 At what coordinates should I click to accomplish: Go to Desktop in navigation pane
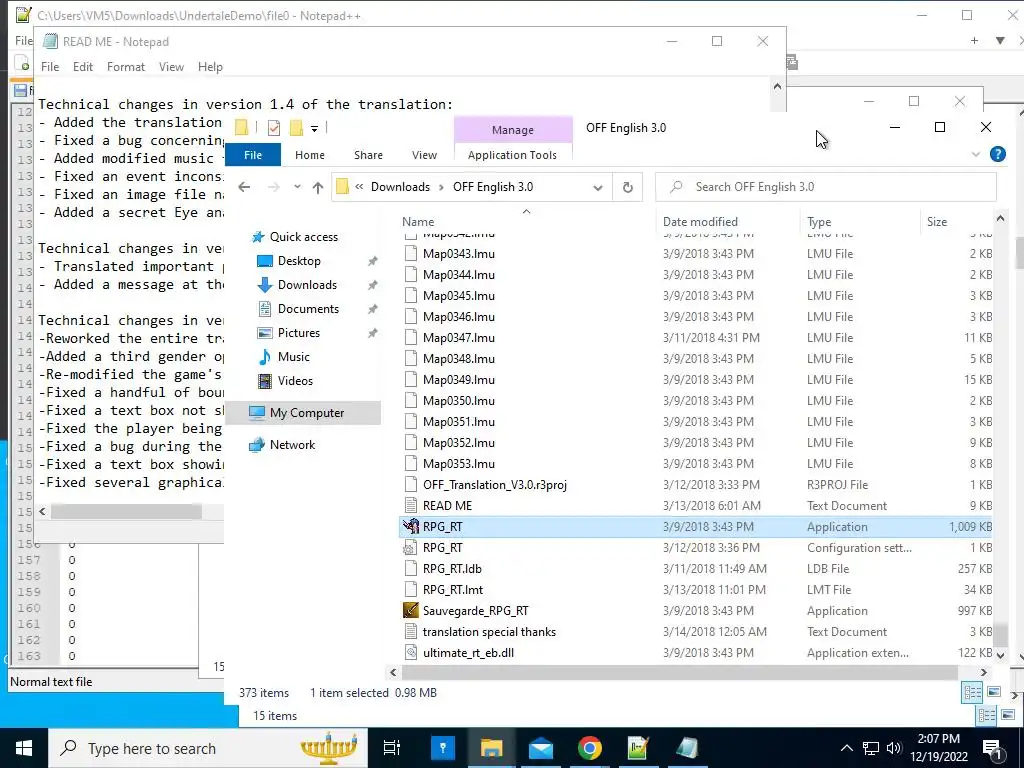click(298, 261)
